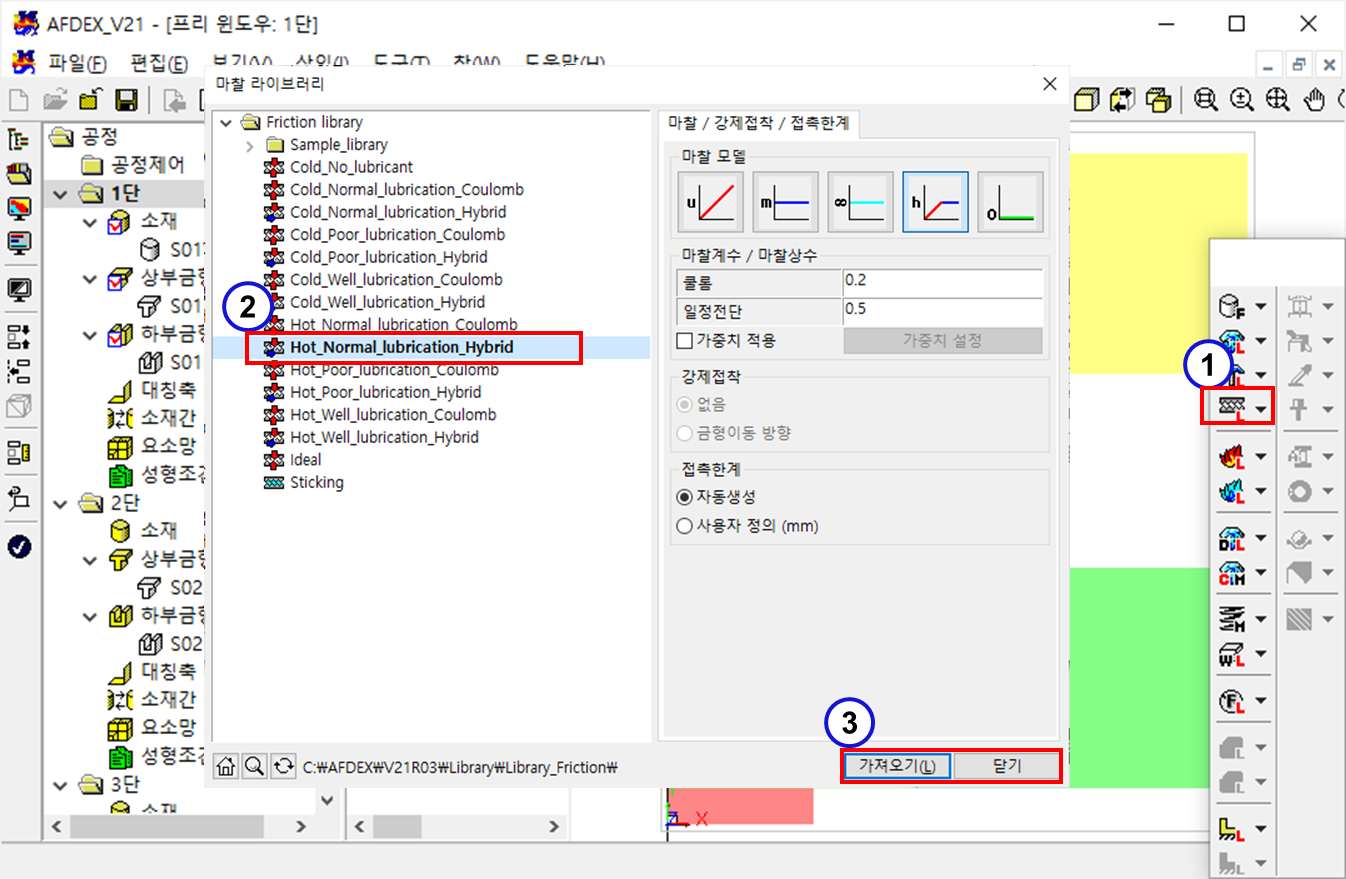Expand the Sample_library folder
The height and width of the screenshot is (879, 1346).
coord(250,145)
